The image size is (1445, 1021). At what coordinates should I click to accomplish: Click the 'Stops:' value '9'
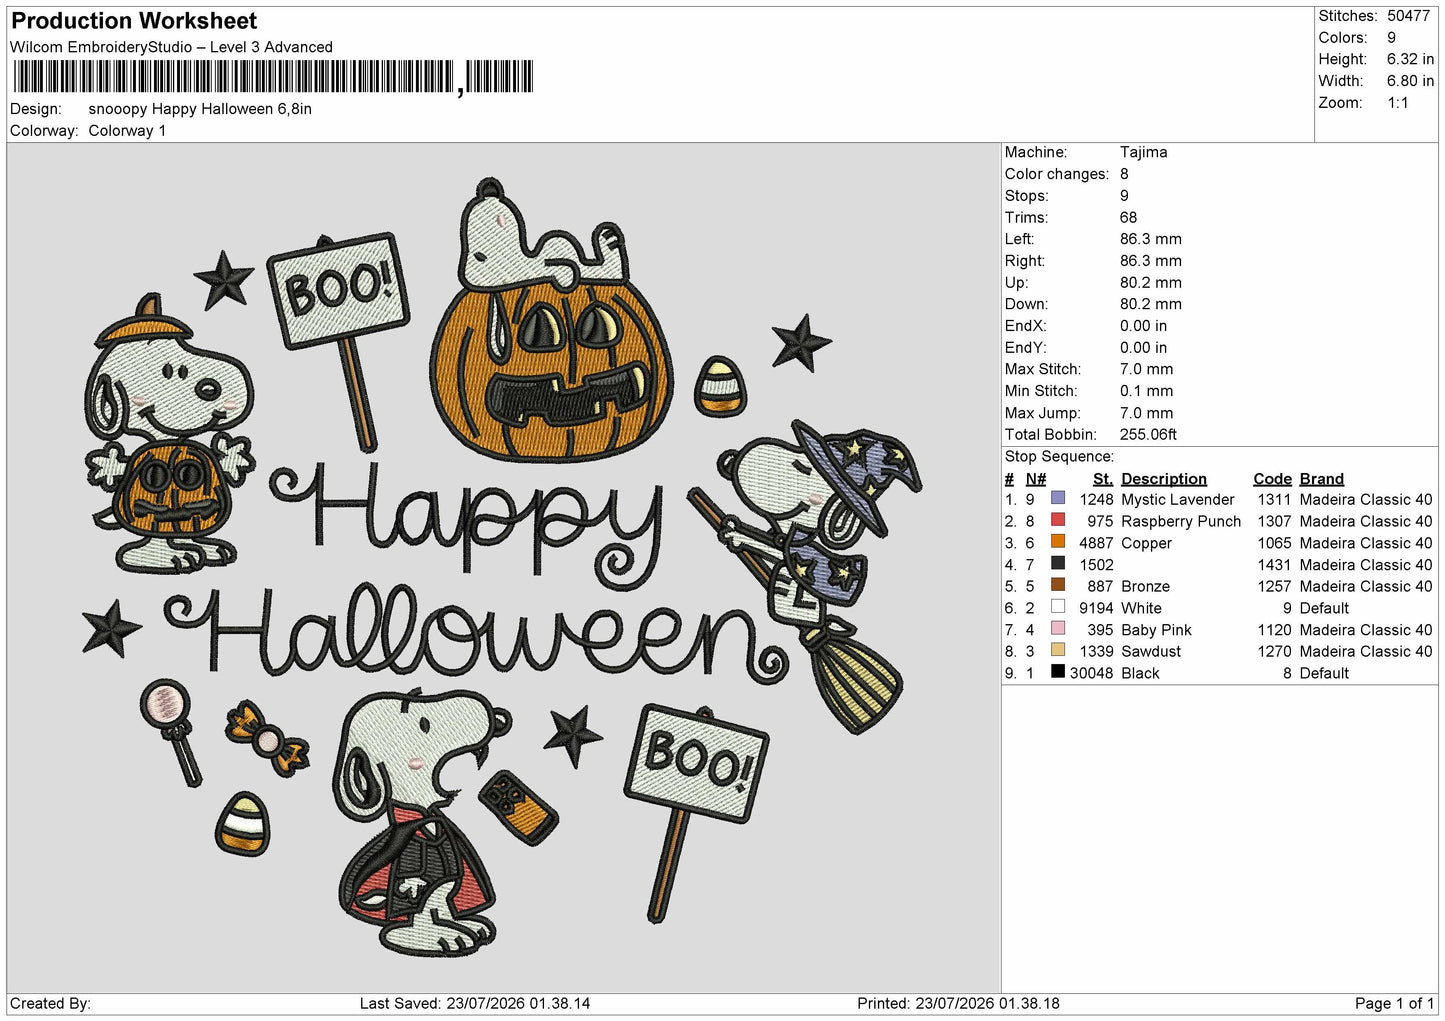(1124, 196)
